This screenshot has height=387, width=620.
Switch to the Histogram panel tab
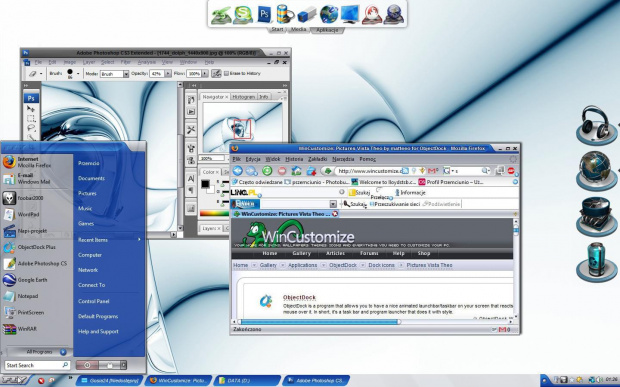244,97
